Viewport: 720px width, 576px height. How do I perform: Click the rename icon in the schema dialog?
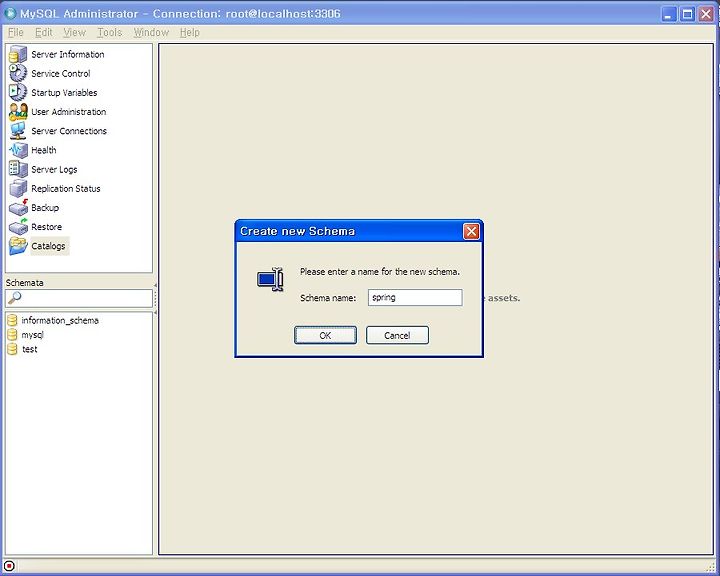[270, 279]
